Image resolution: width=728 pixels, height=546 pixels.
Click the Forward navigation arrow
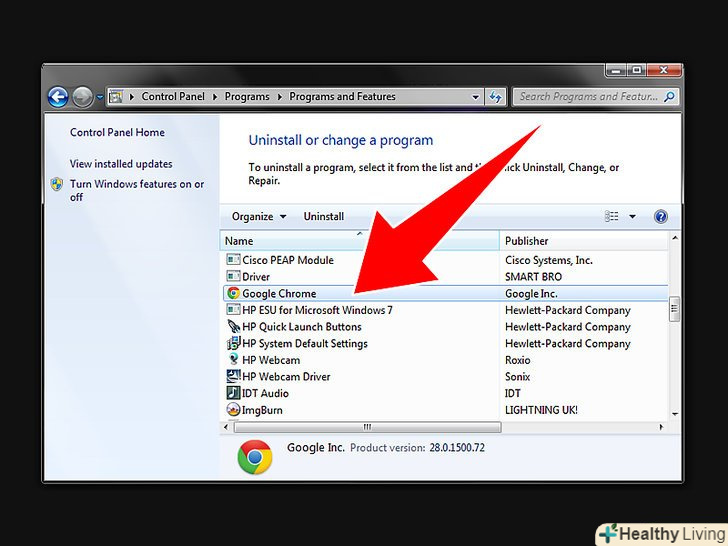(83, 97)
